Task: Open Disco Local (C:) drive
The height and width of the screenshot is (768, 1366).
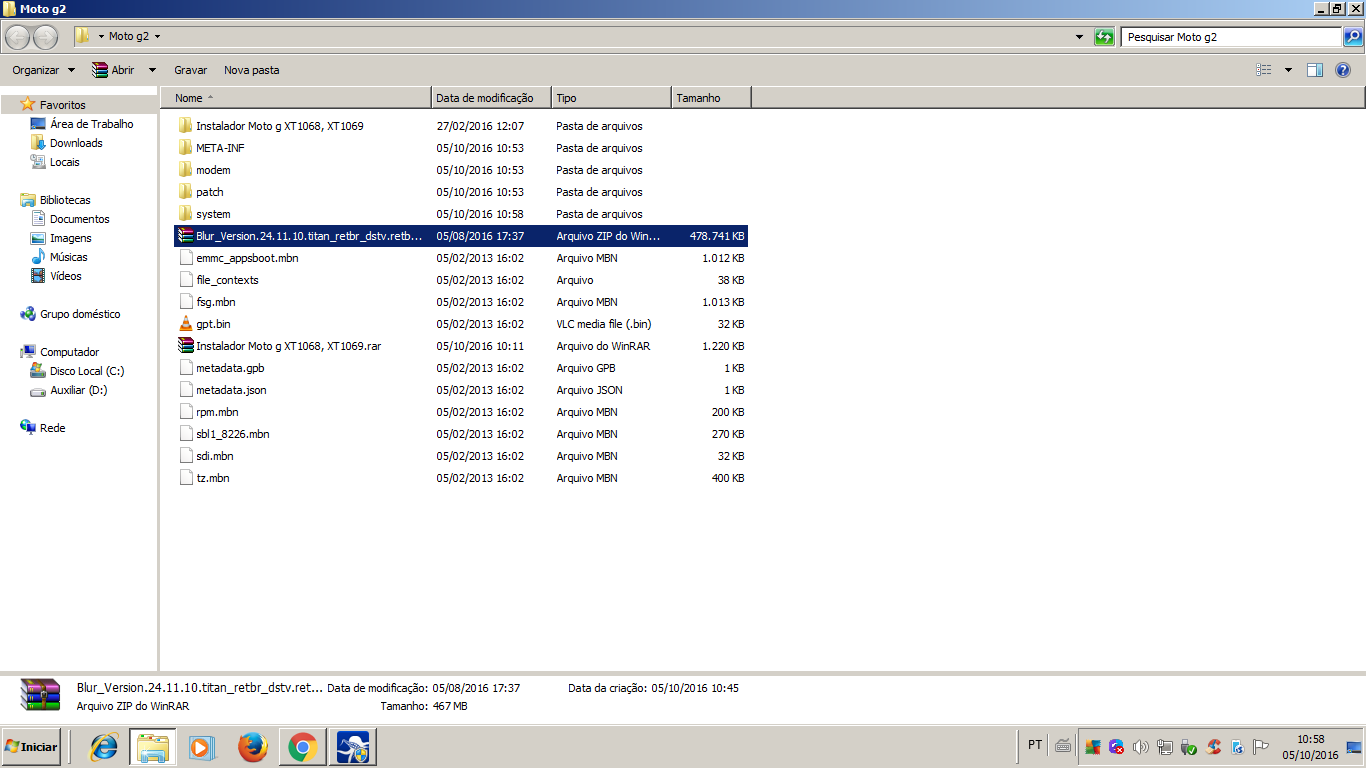Action: (86, 371)
